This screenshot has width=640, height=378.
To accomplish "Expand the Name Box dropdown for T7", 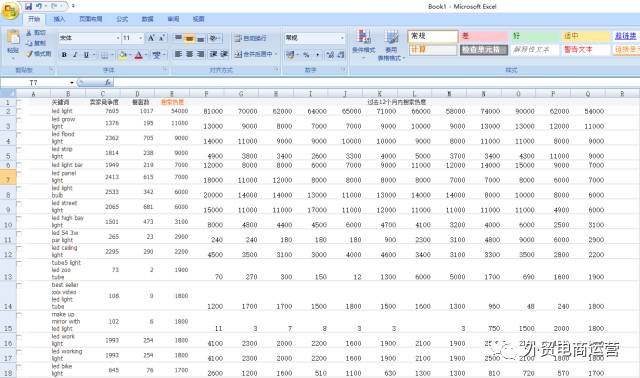I will point(72,82).
